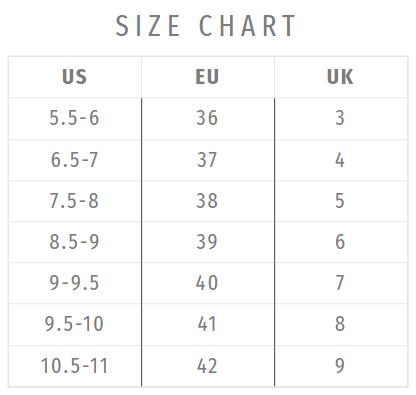
Task: Select the UK column header
Action: [341, 77]
